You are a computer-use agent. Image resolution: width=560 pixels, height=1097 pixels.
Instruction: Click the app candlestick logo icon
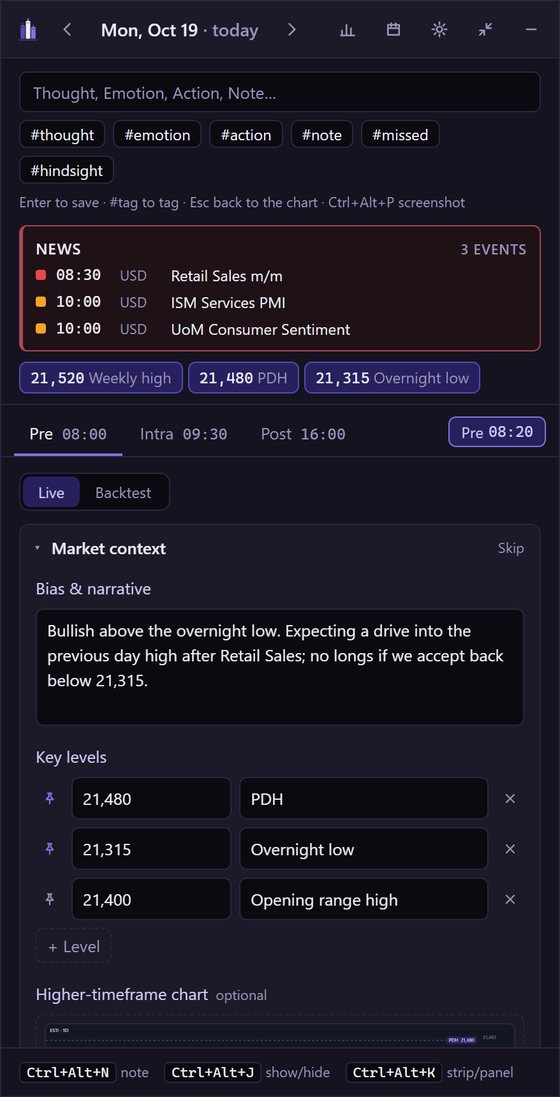click(29, 30)
